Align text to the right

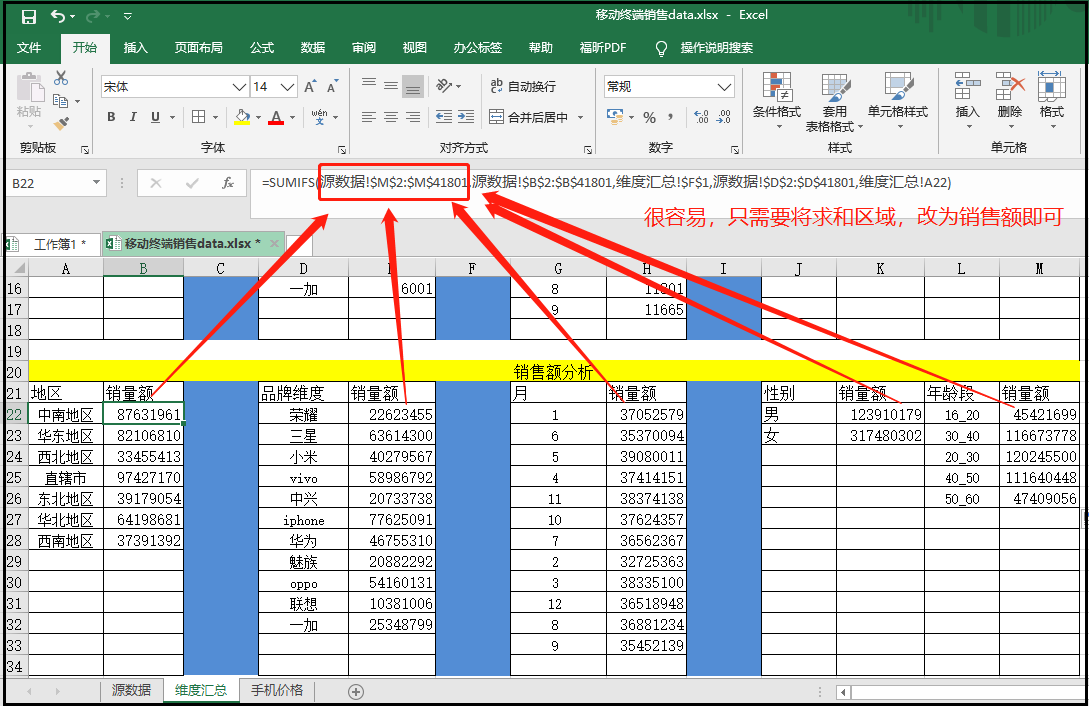coord(413,117)
